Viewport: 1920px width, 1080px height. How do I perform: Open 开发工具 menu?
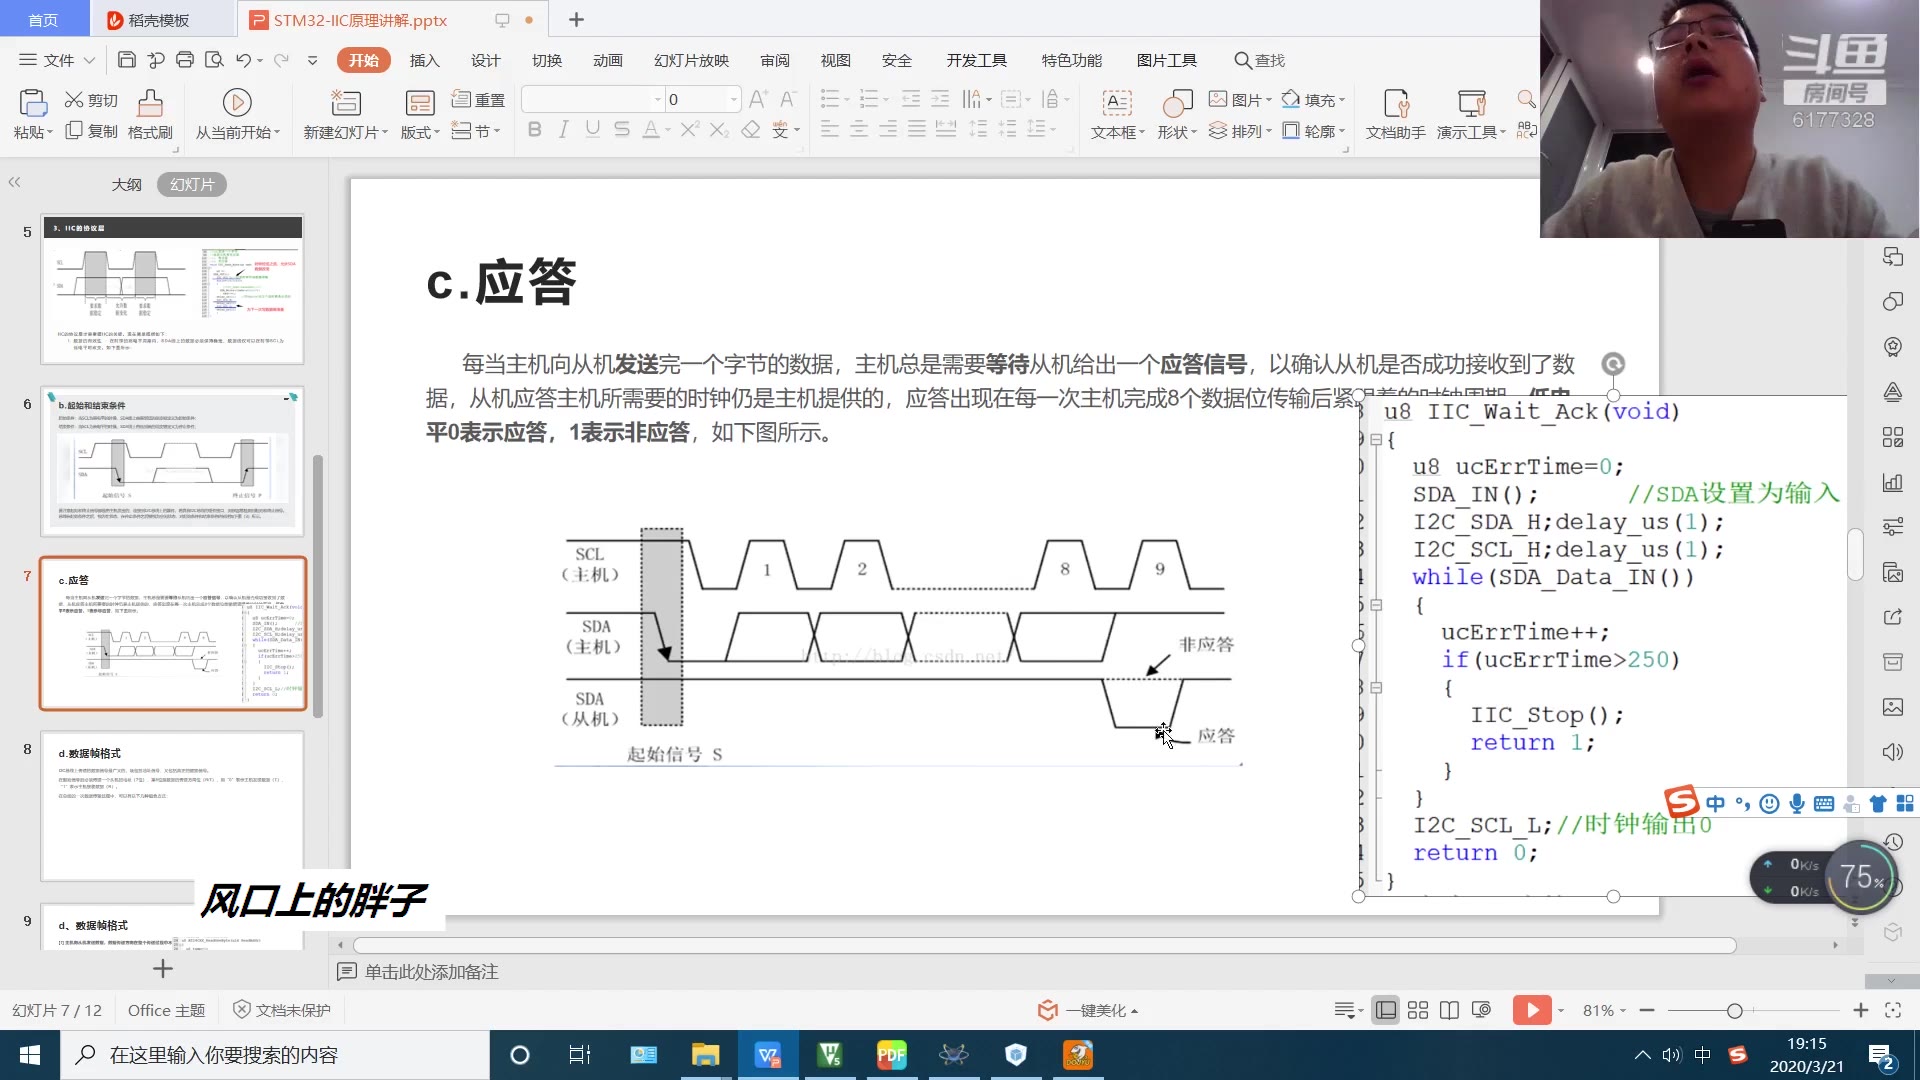coord(975,59)
